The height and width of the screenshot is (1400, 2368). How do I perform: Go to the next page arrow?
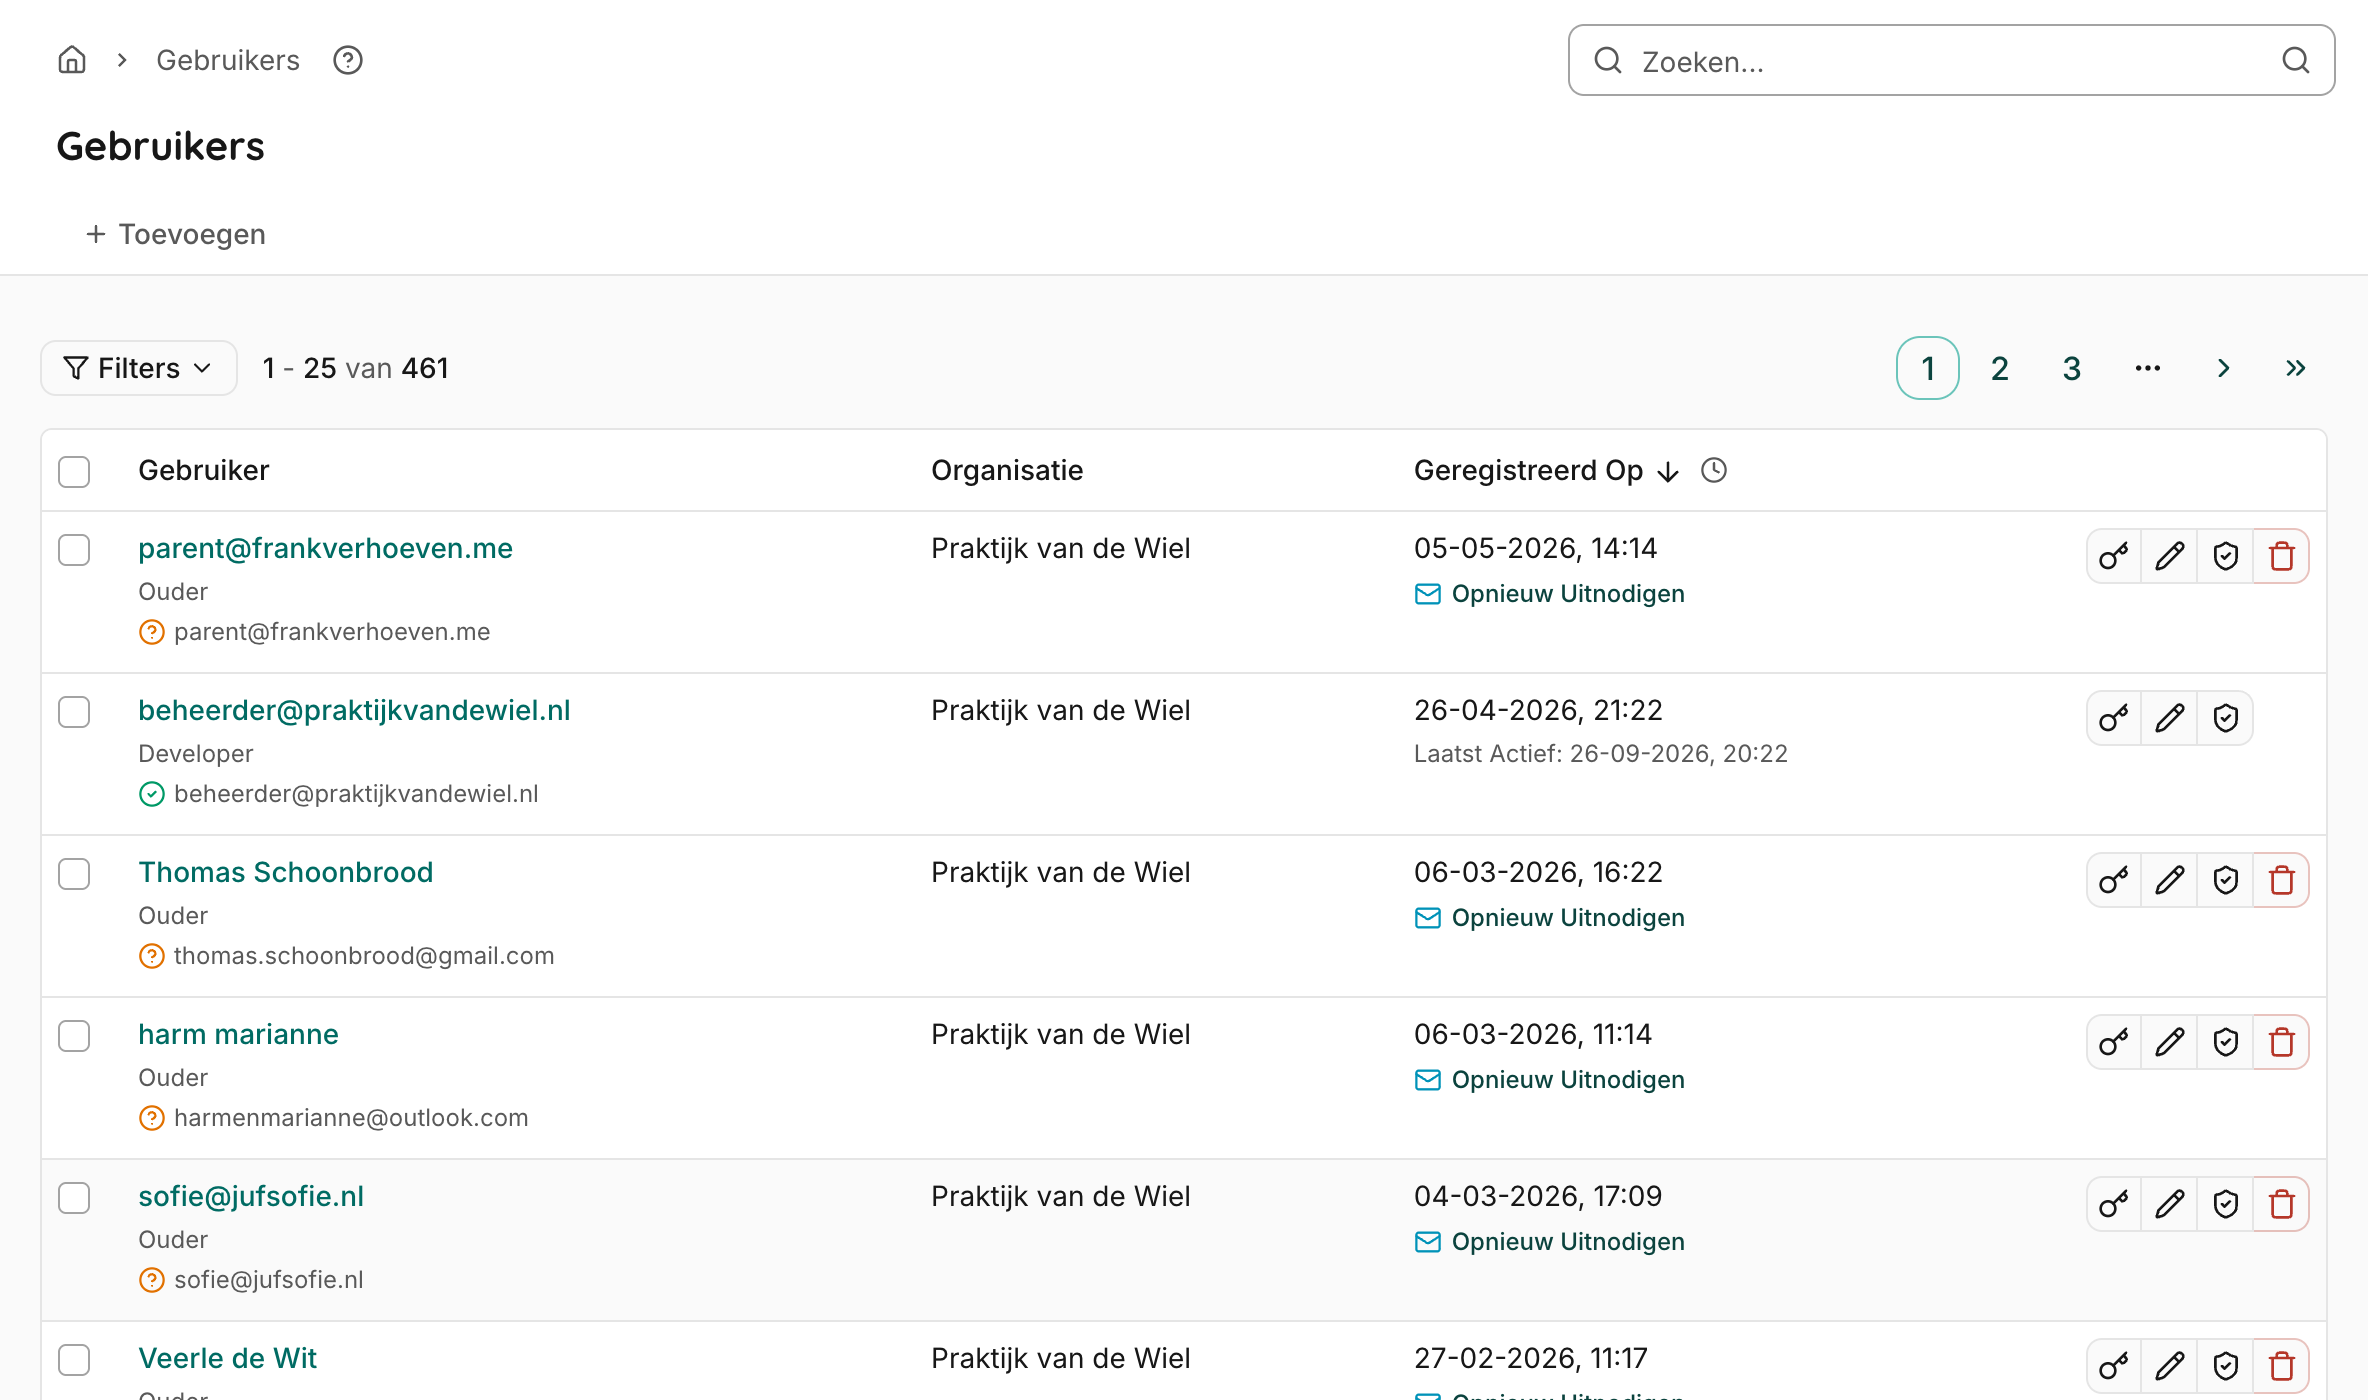[2223, 368]
